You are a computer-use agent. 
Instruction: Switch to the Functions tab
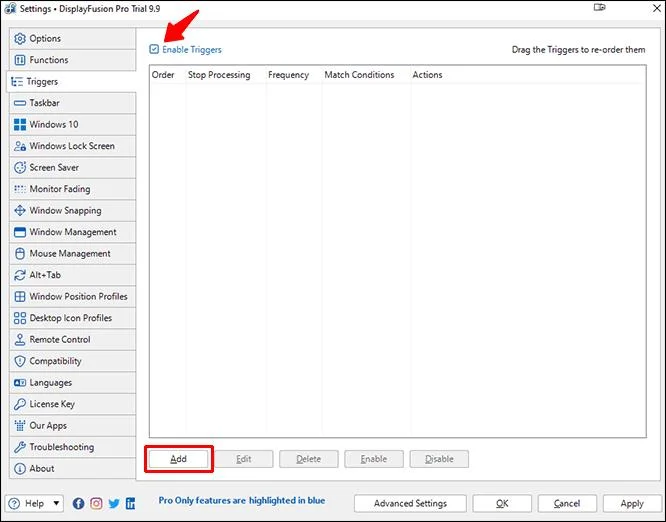pos(73,60)
